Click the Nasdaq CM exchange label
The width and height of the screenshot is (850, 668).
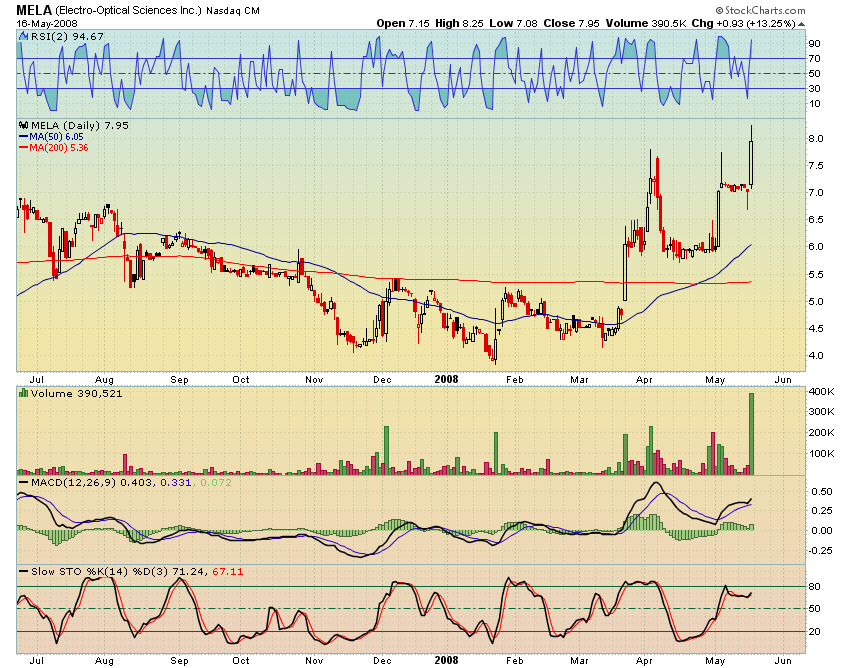coord(233,11)
